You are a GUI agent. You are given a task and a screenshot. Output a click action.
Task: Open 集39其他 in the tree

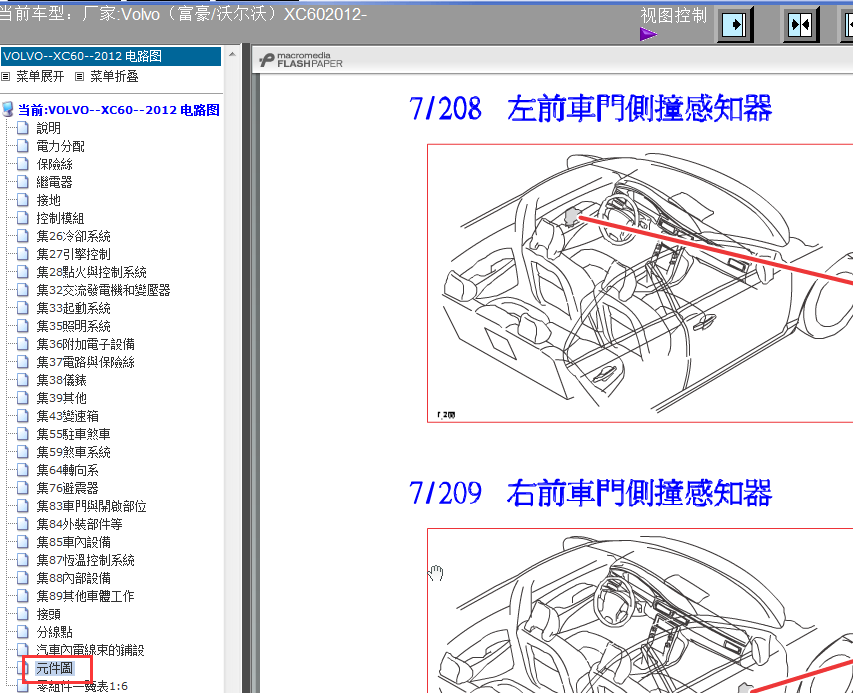61,398
